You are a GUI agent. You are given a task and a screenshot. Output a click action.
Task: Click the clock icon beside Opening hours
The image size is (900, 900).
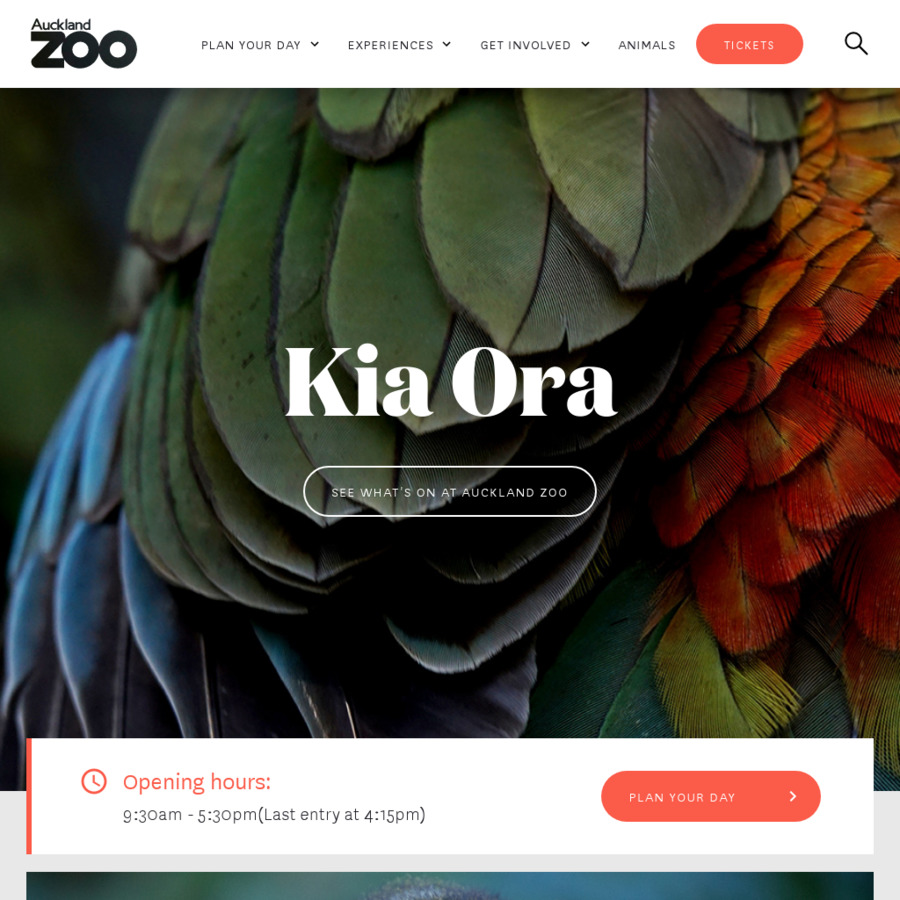point(94,781)
